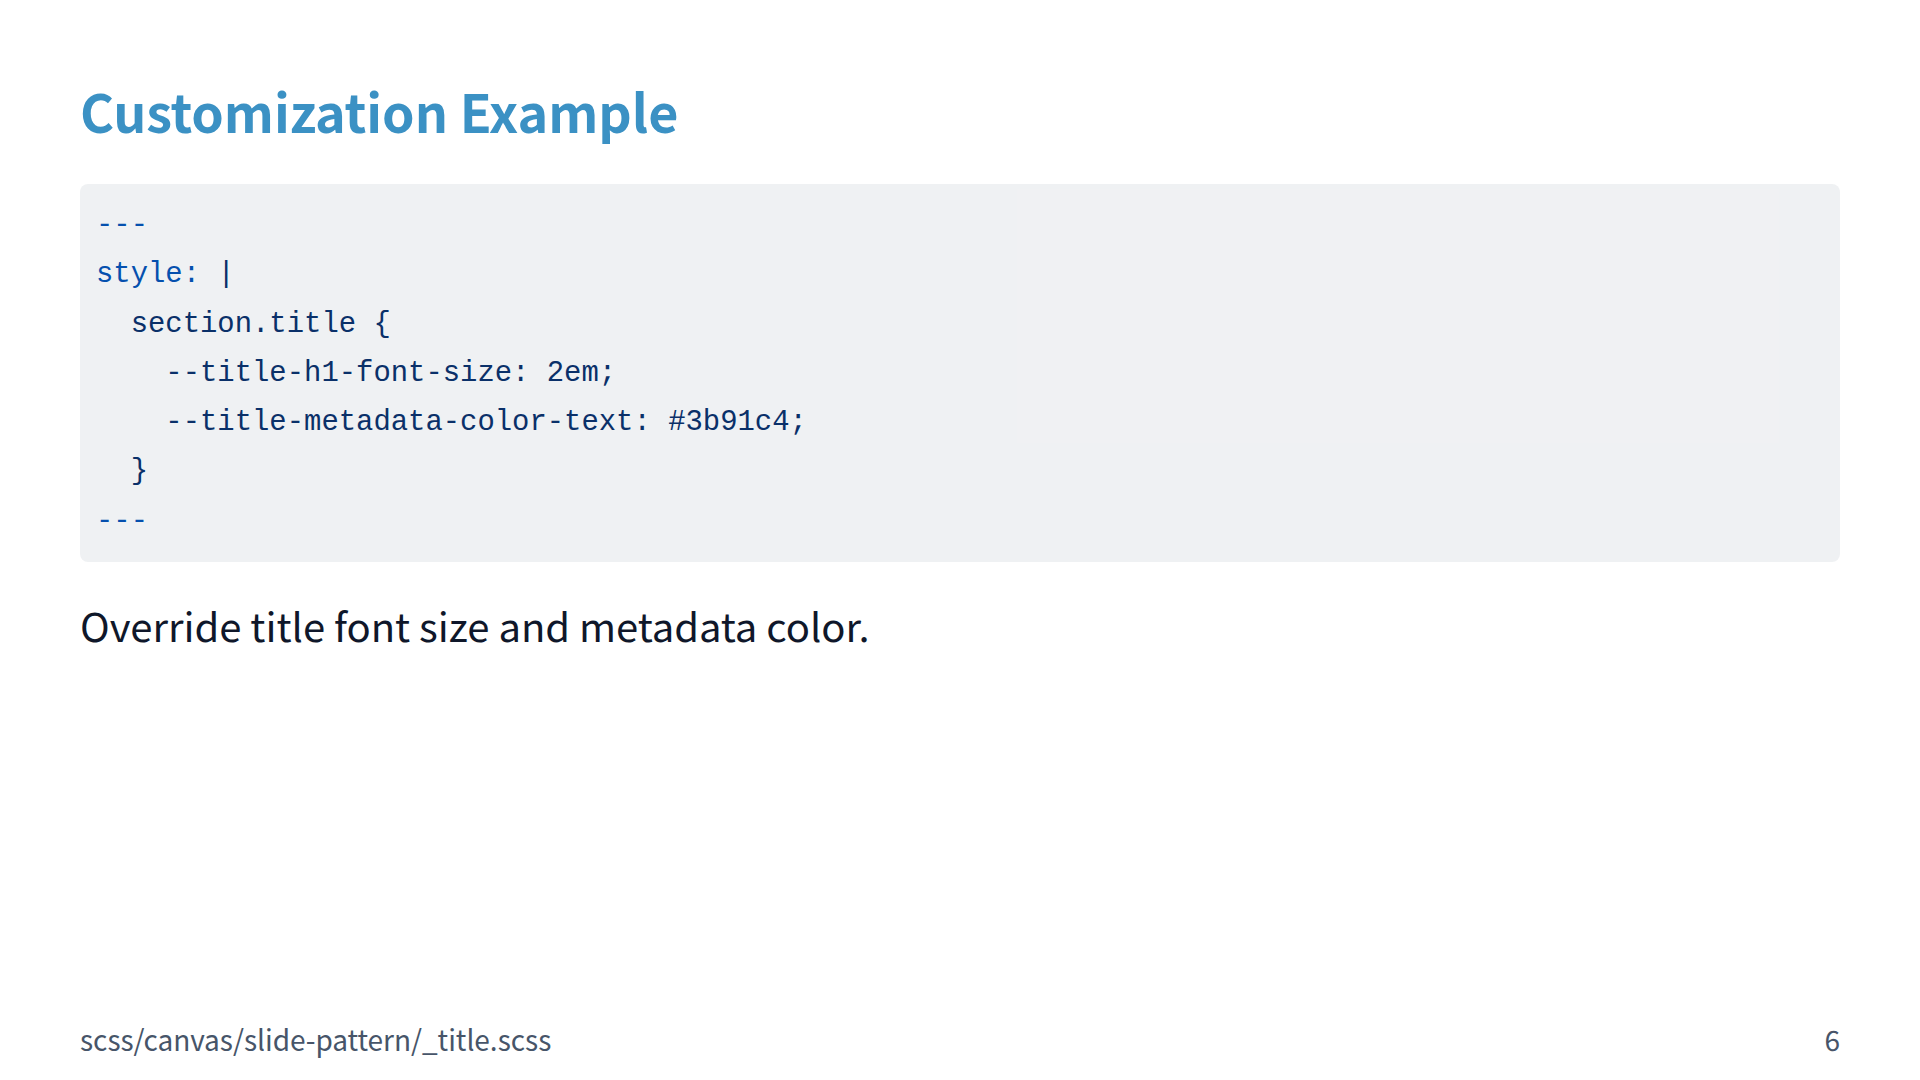Click the "section.title" selector in the code
Viewport: 1920px width, 1080px height.
tap(243, 323)
